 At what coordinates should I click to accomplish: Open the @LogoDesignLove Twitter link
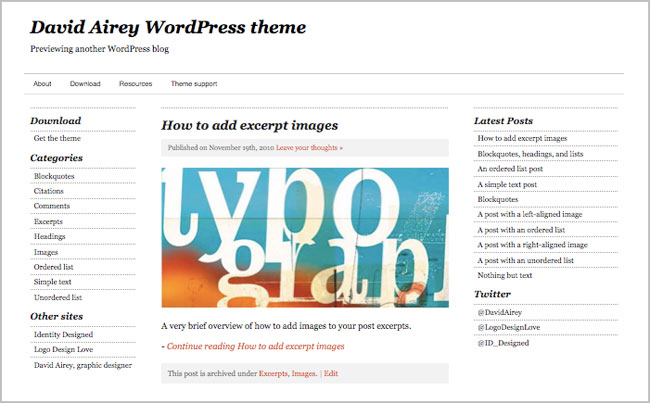point(509,328)
